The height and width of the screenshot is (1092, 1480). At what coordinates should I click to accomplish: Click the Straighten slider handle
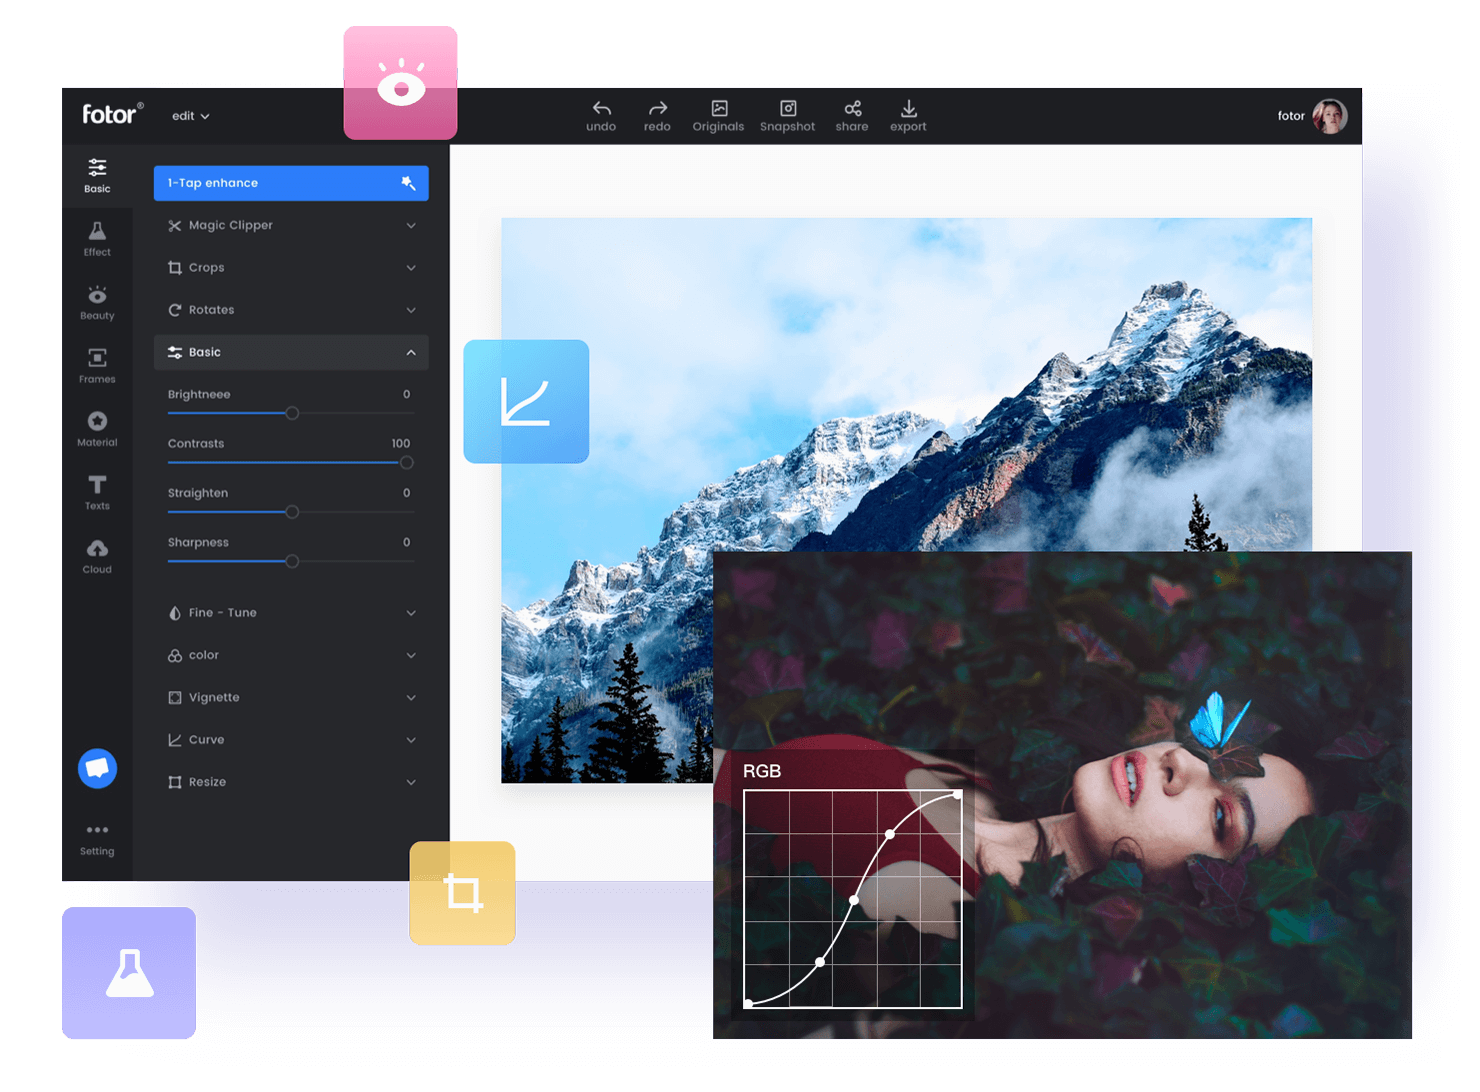[292, 512]
